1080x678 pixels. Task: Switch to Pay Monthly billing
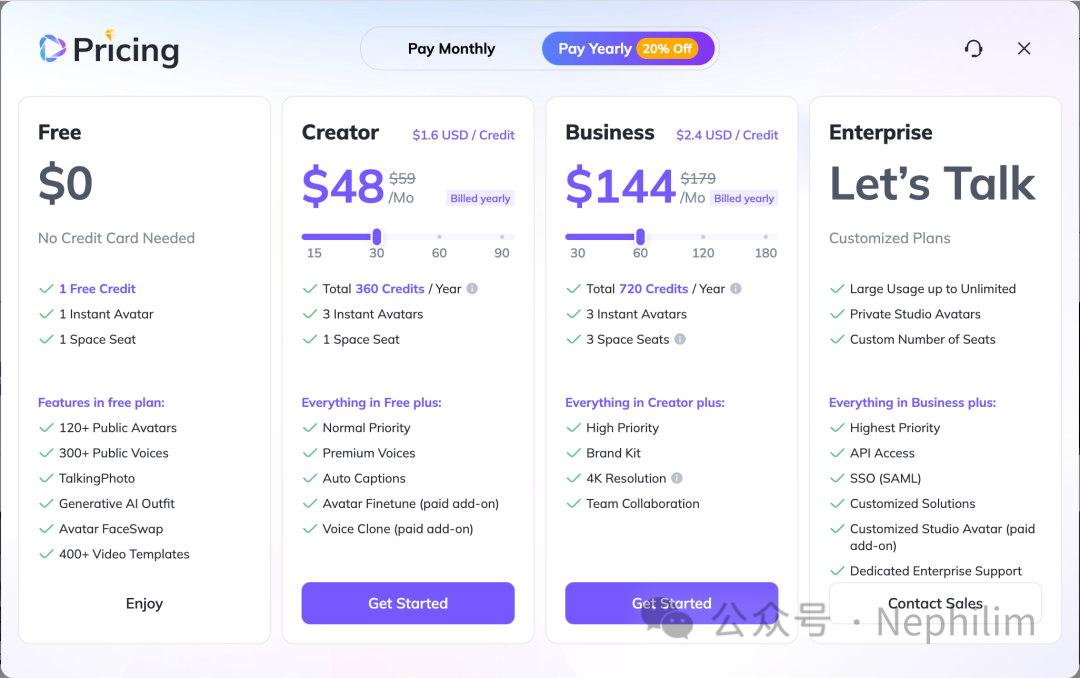(x=451, y=49)
